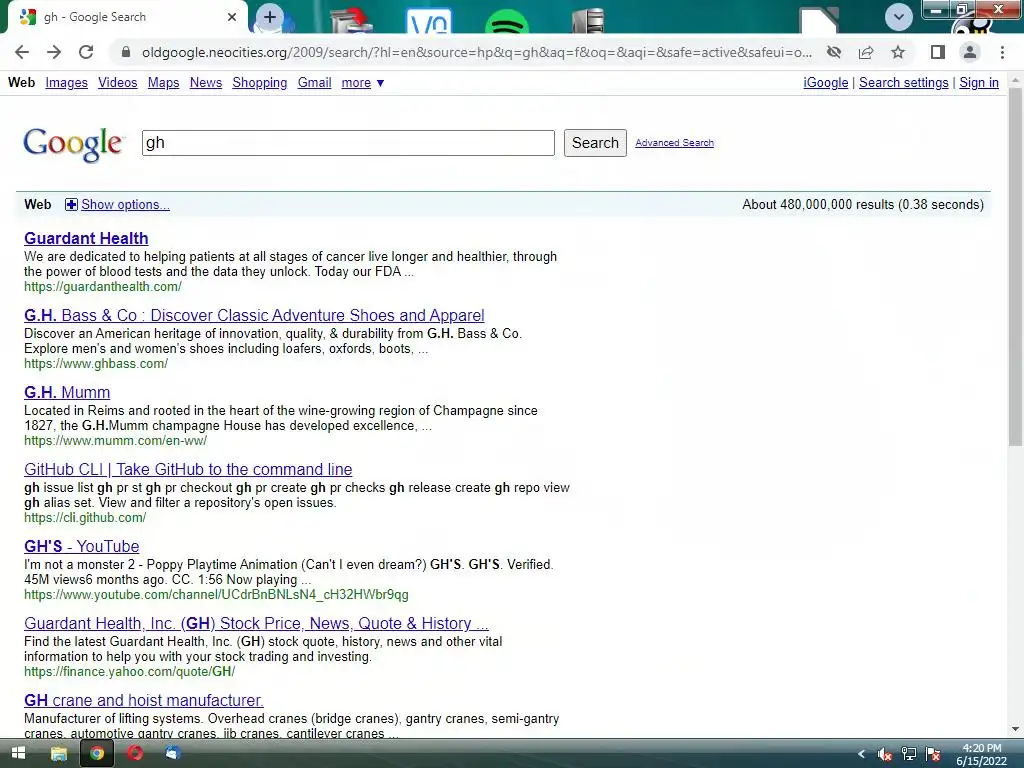
Task: Click the Google logo
Action: (x=72, y=144)
